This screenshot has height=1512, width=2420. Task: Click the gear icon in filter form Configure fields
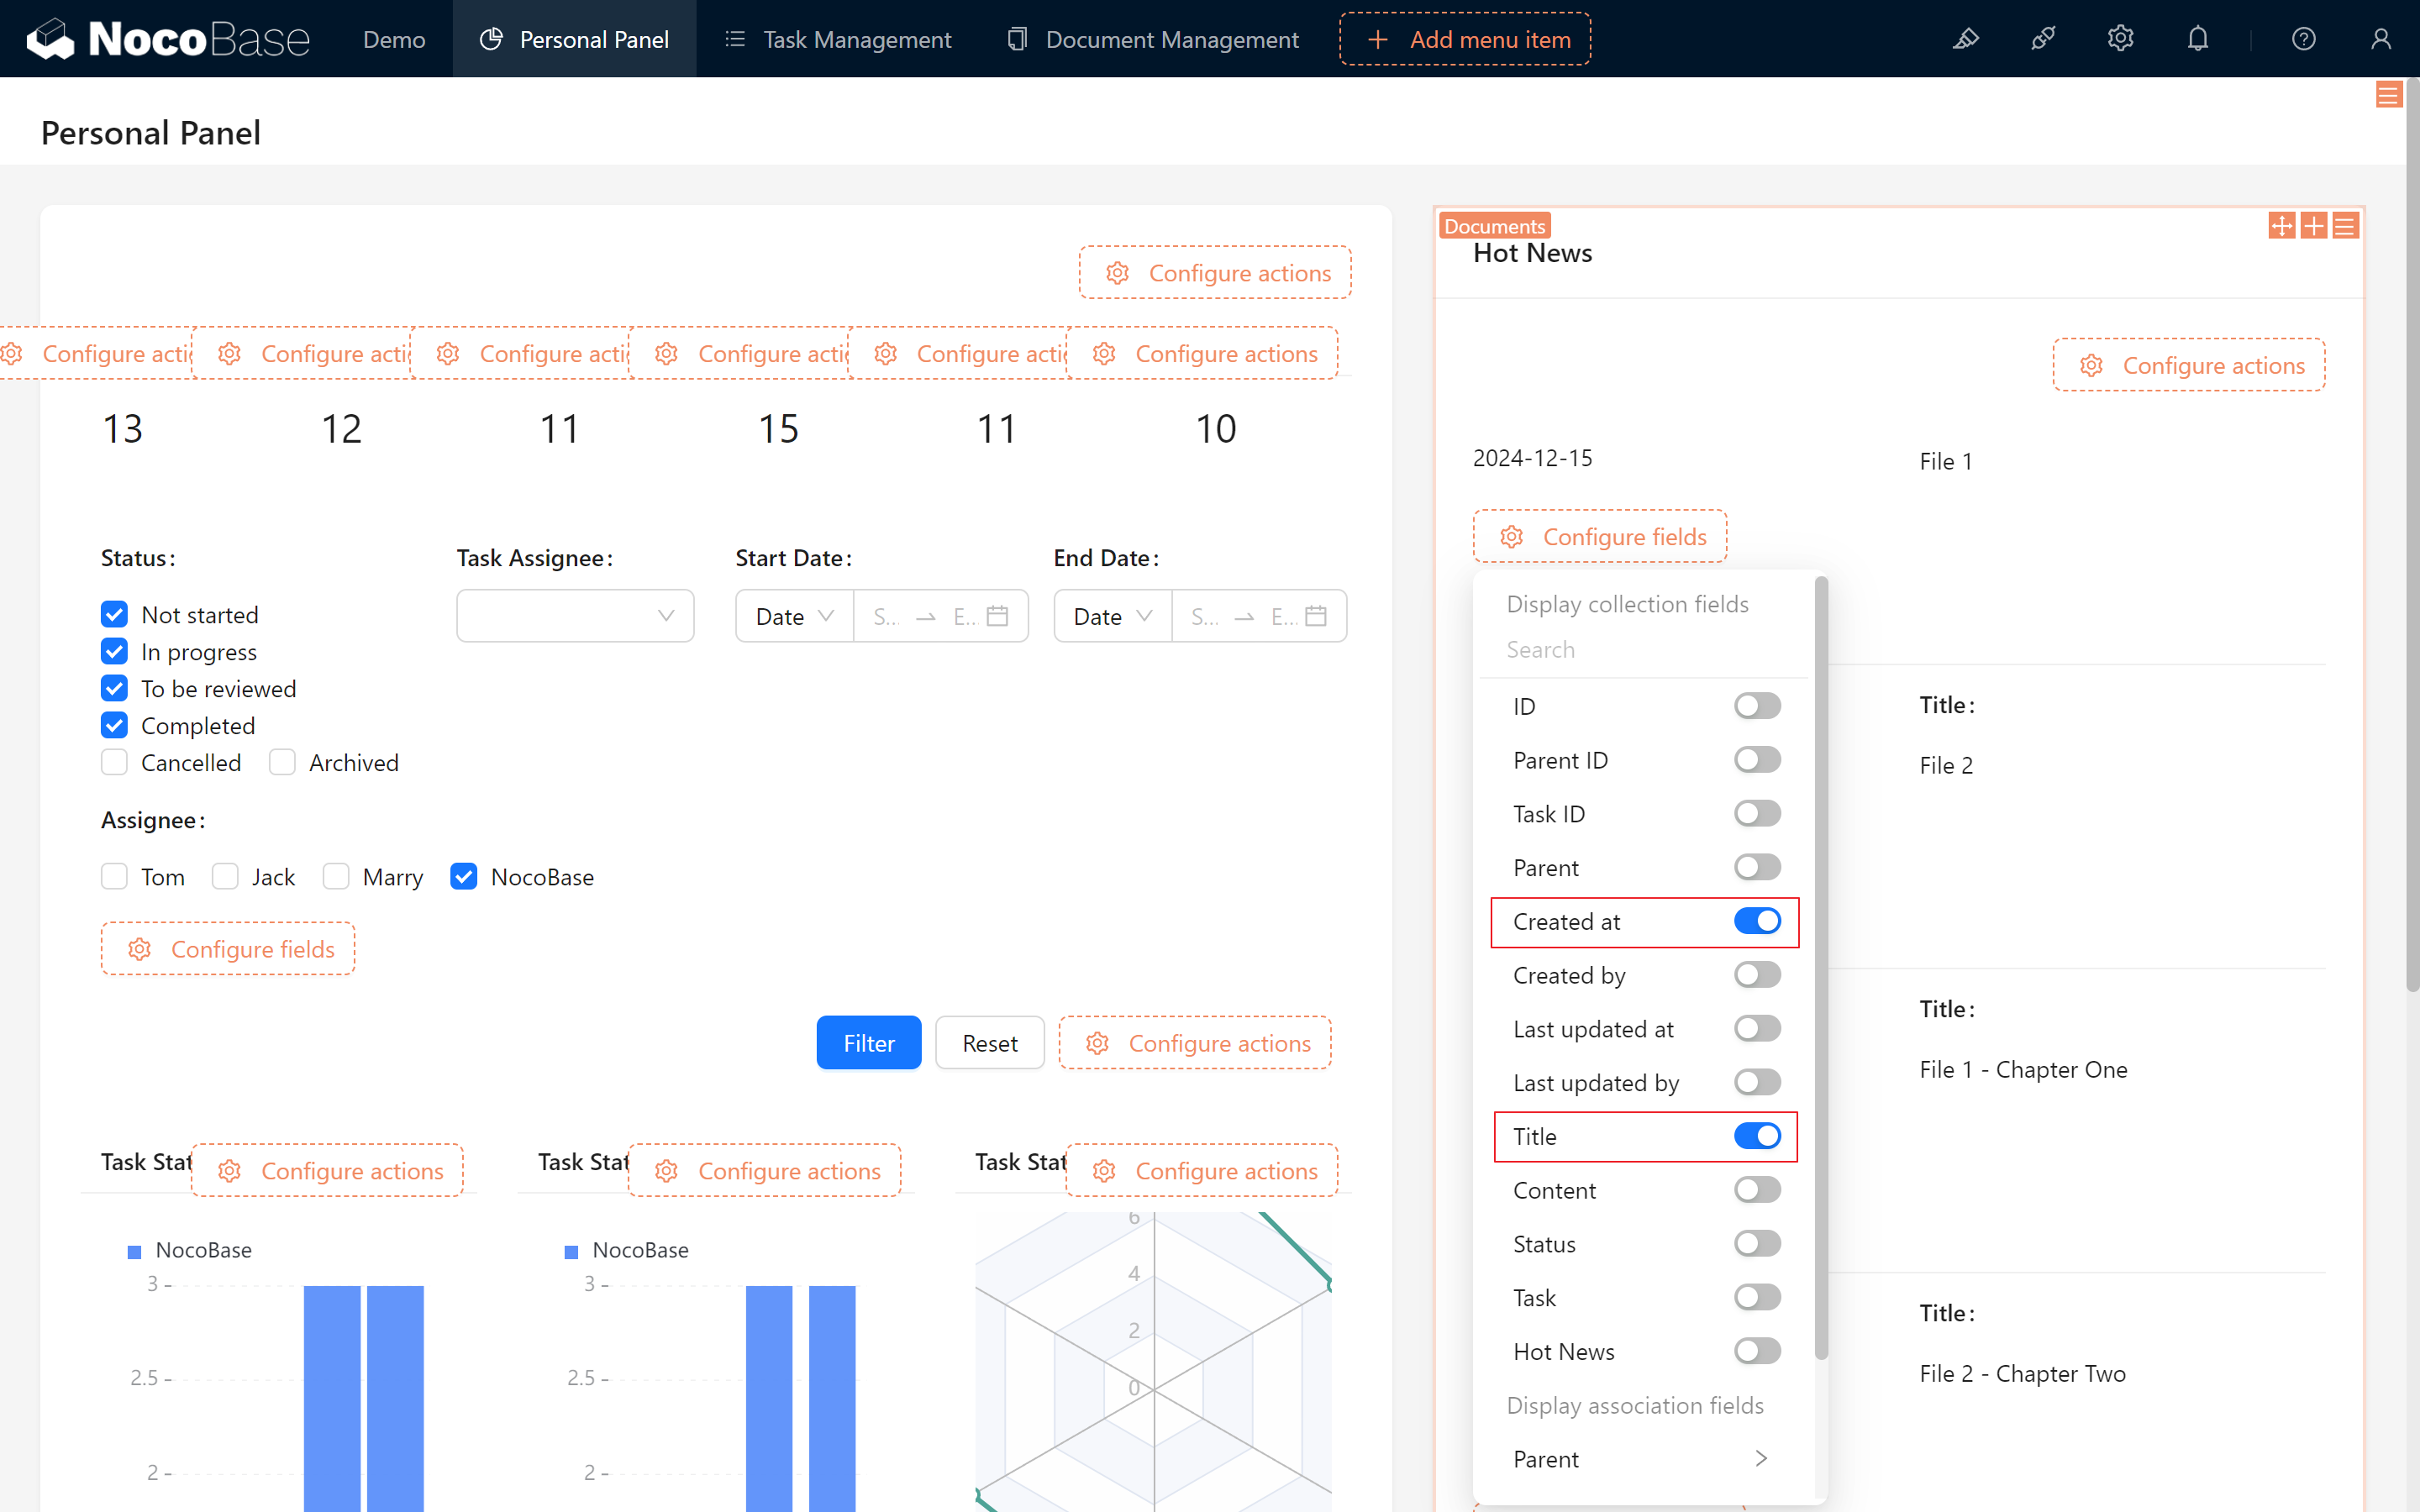point(139,949)
